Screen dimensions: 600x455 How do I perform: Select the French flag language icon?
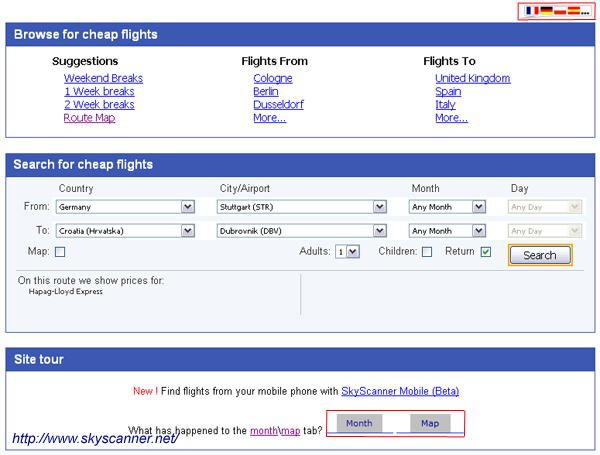click(x=532, y=11)
